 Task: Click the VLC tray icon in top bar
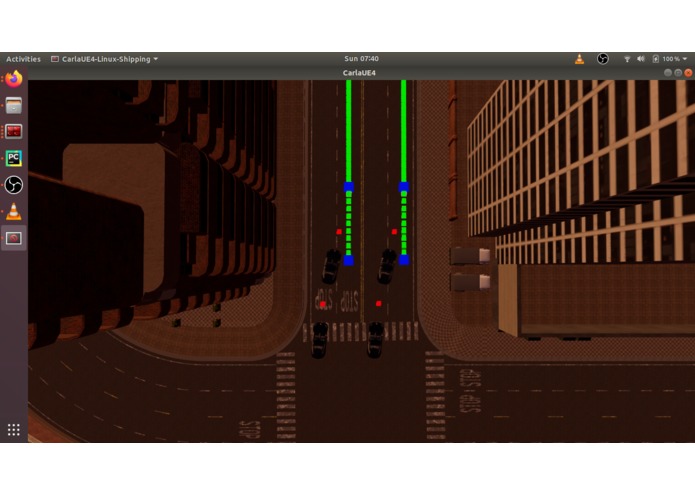pos(579,59)
